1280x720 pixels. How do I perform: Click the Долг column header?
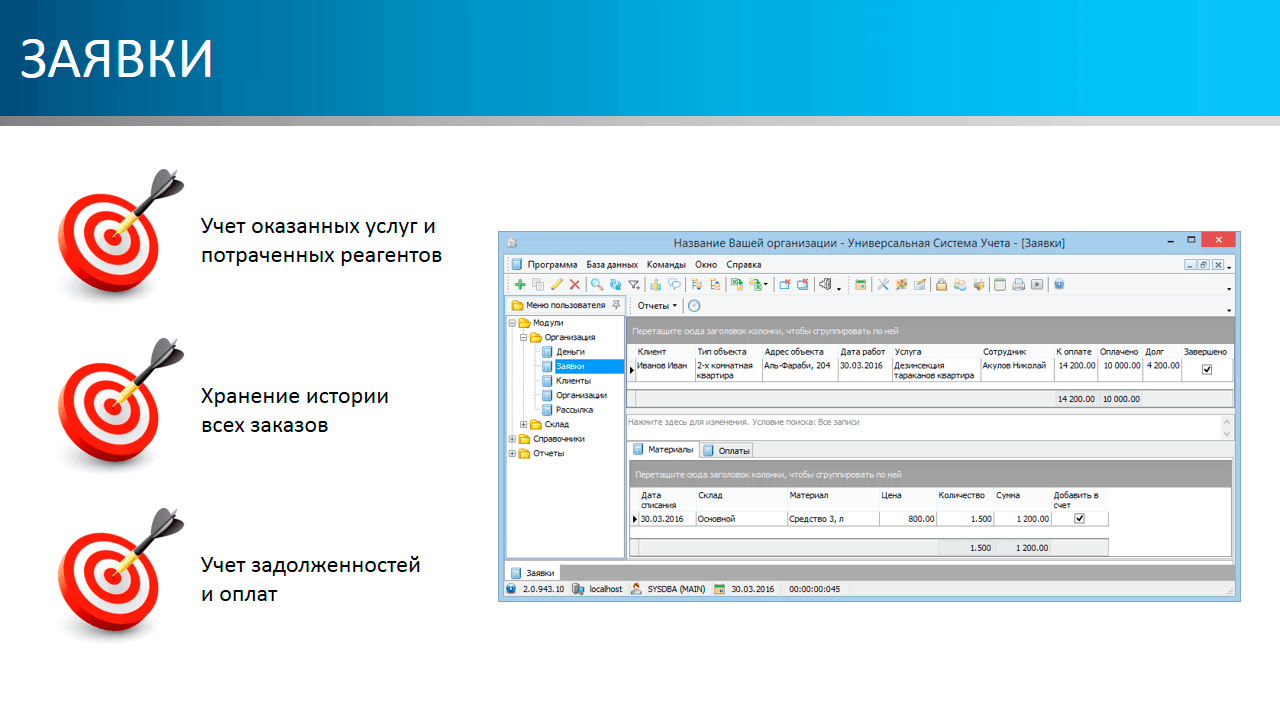pos(1161,352)
